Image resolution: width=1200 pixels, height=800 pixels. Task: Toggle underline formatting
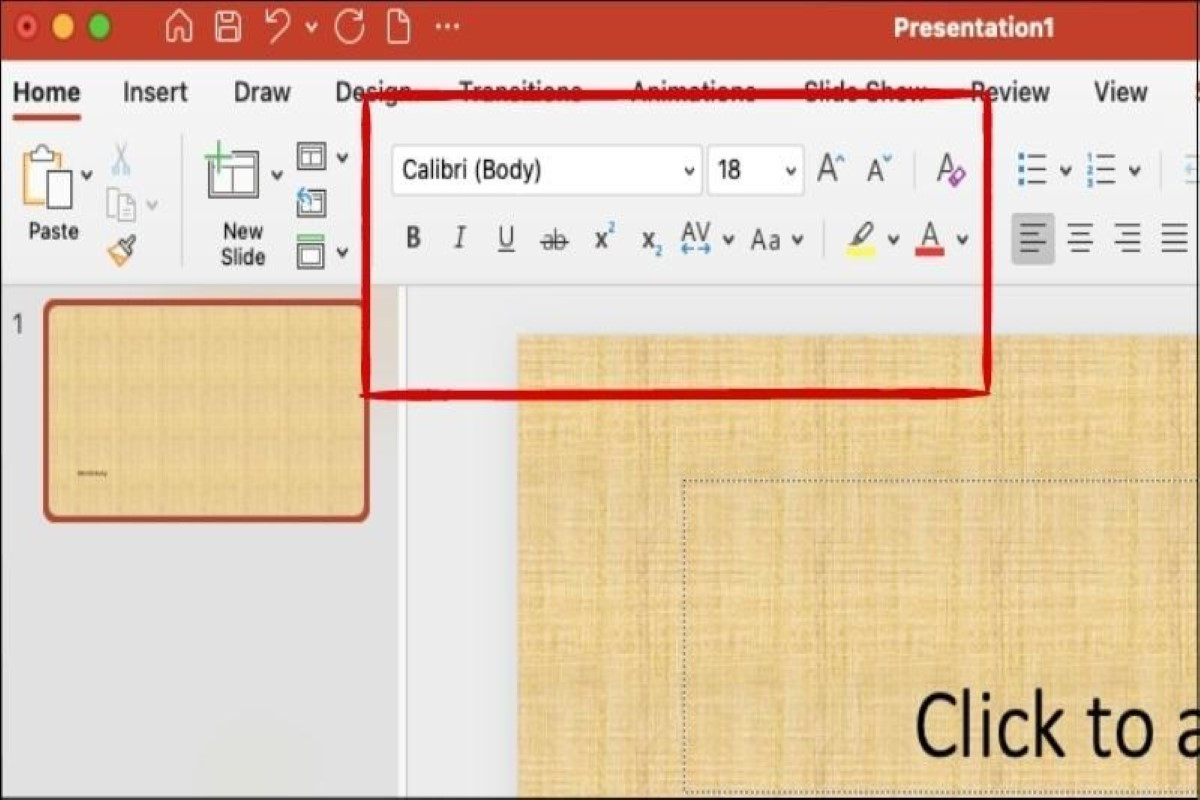[x=507, y=239]
